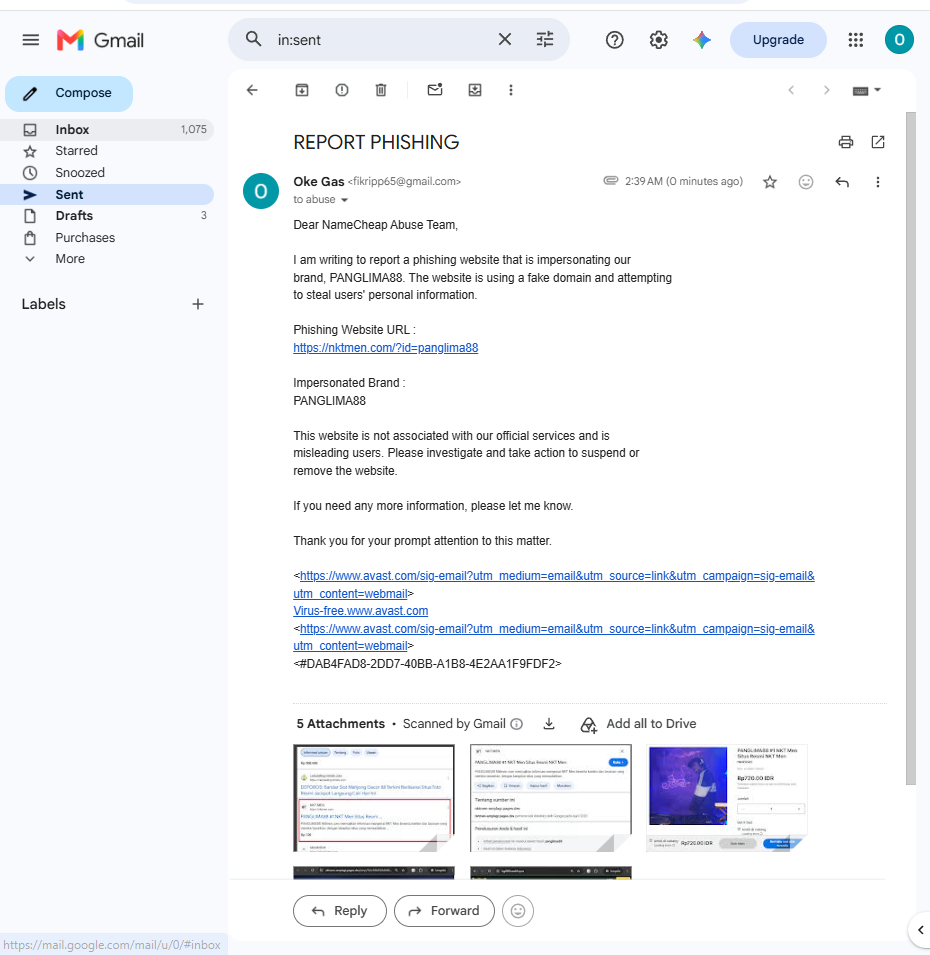930x955 pixels.
Task: Open the Settings gear icon
Action: (x=658, y=40)
